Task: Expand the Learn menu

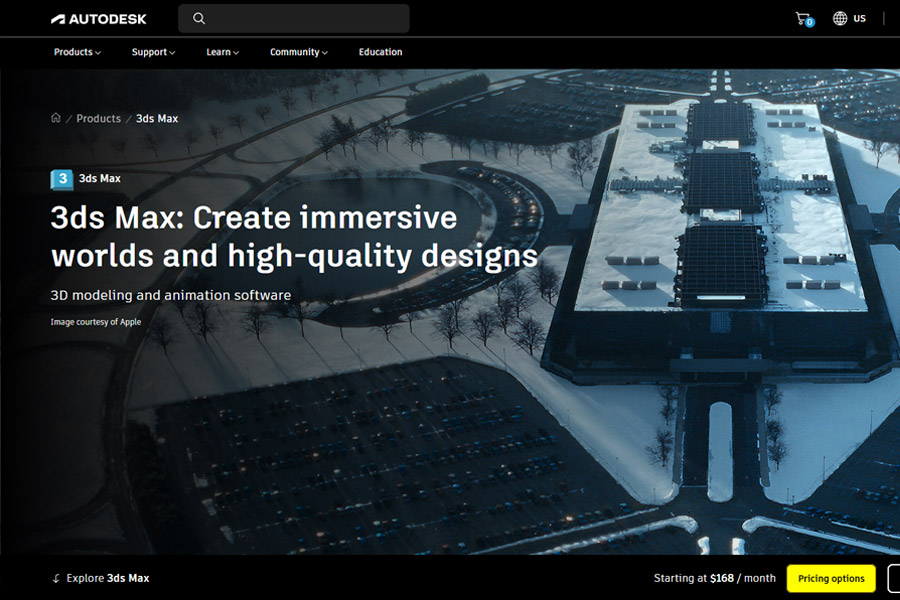Action: point(222,52)
